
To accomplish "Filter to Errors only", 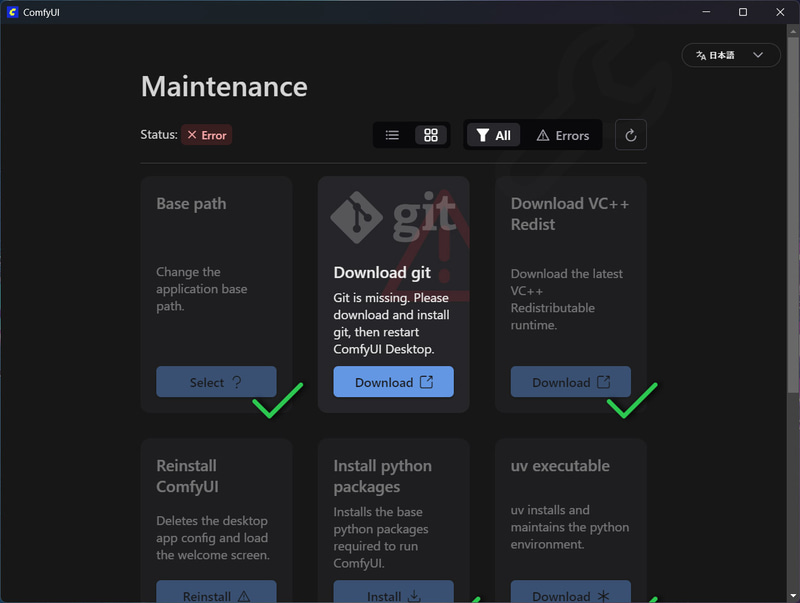I will coord(563,135).
